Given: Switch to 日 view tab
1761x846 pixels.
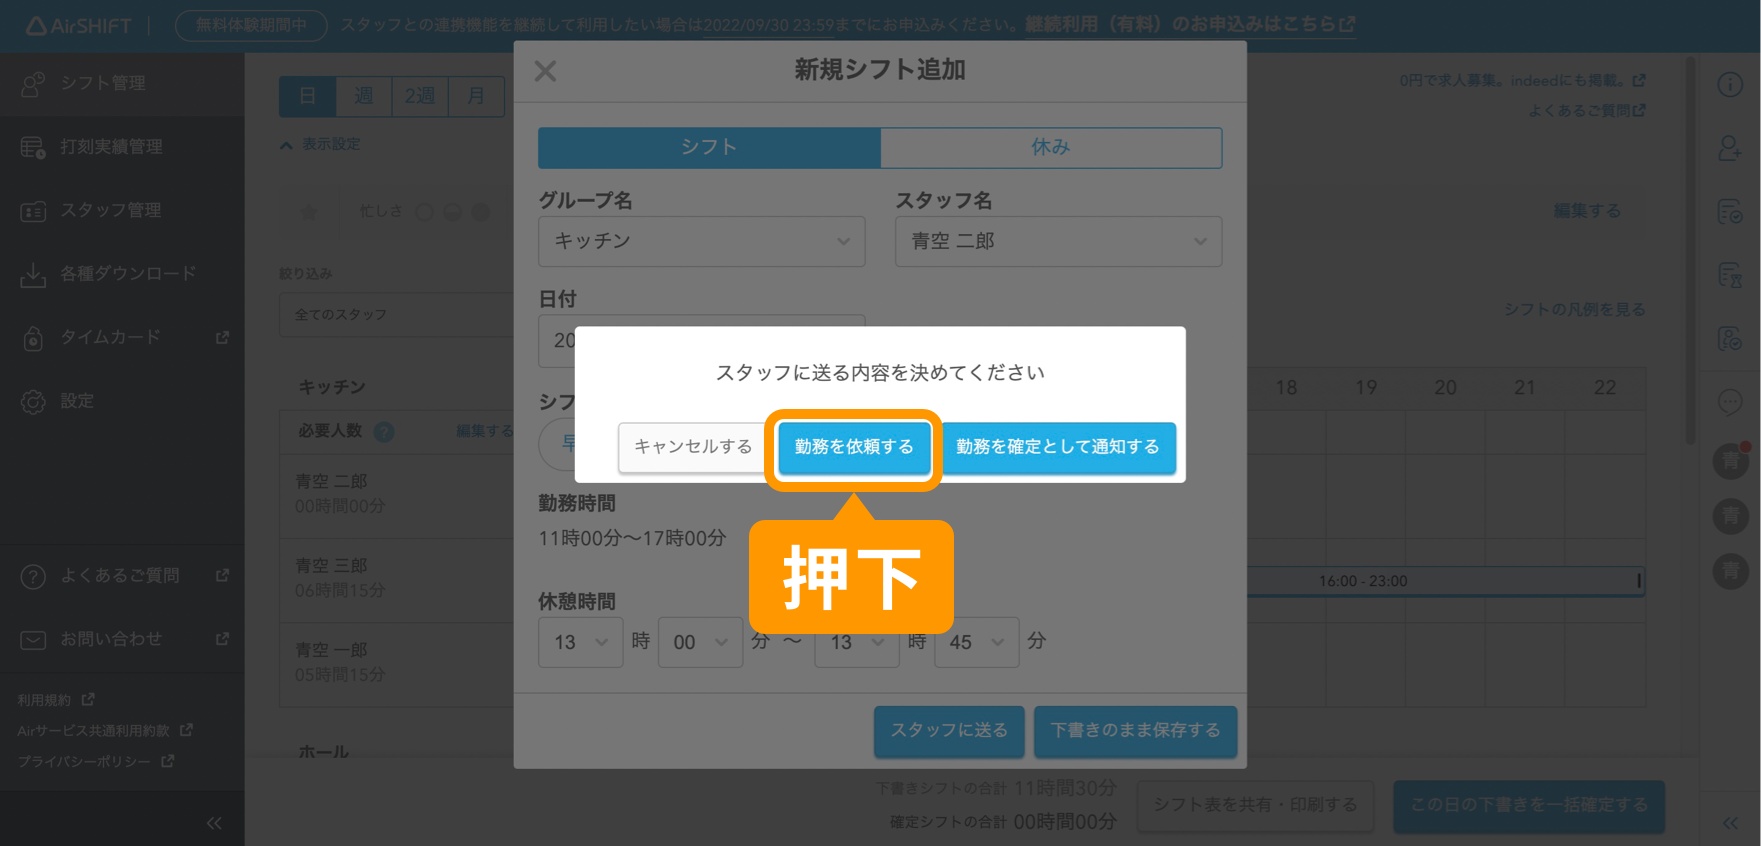Looking at the screenshot, I should (x=307, y=96).
